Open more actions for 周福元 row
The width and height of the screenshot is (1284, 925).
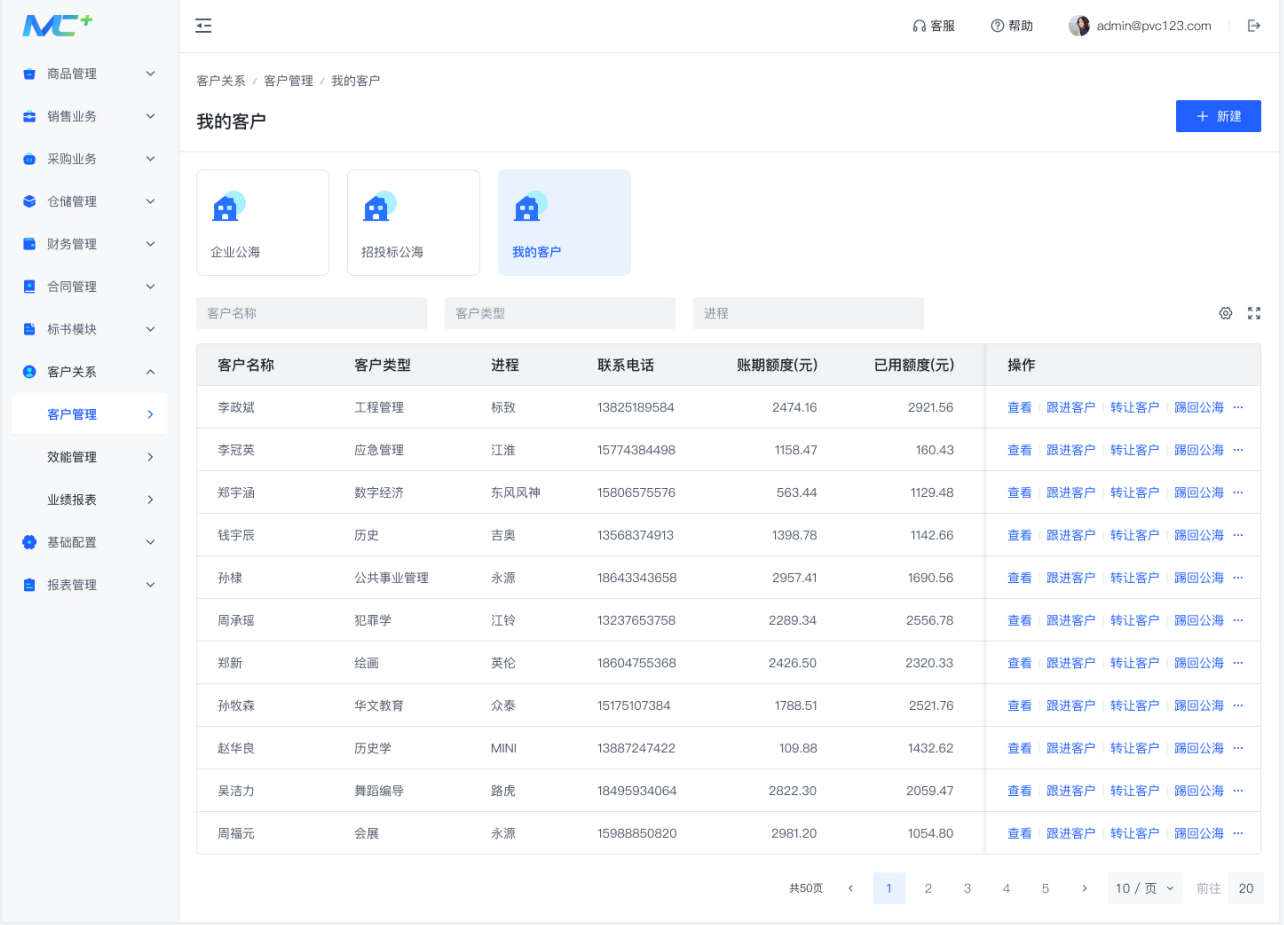pyautogui.click(x=1238, y=833)
